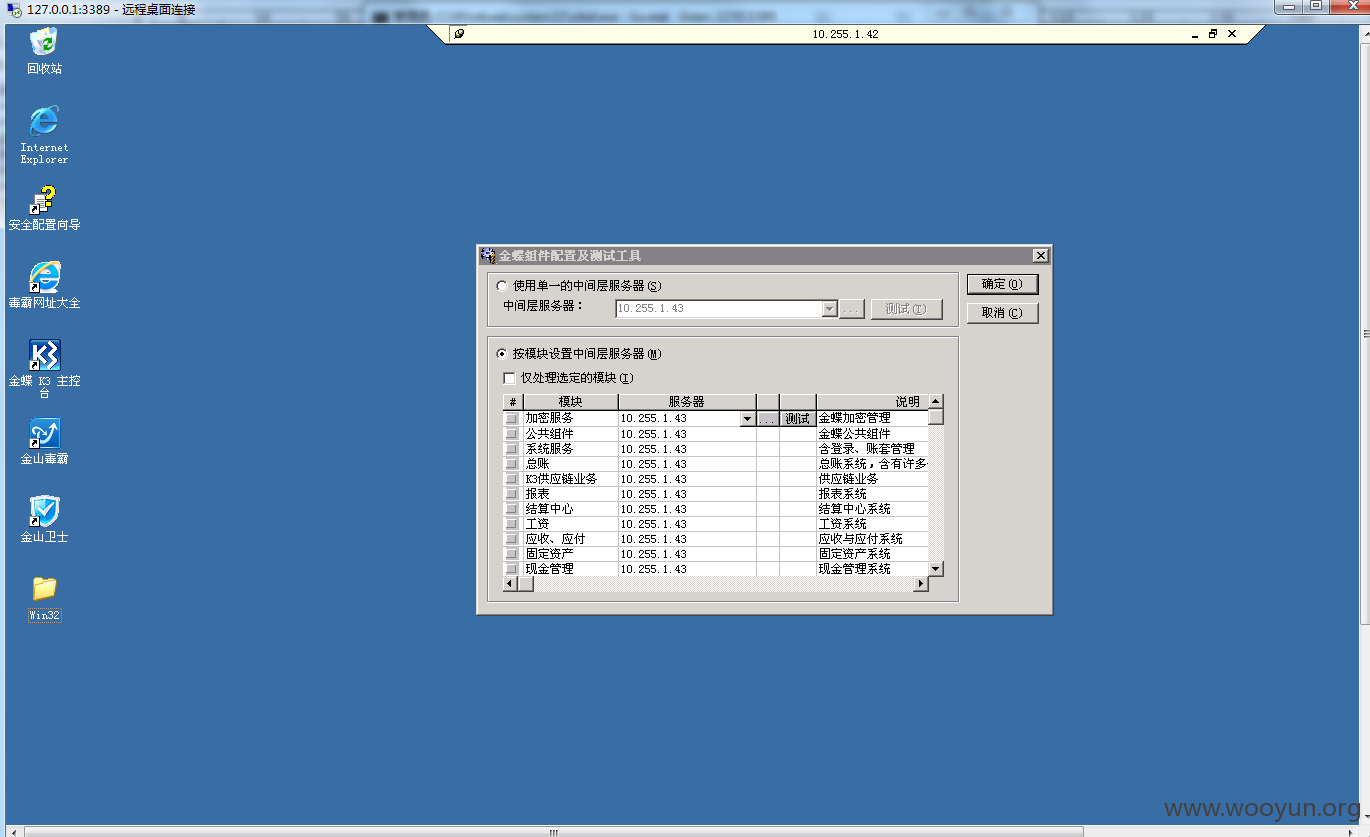Close the 金蝶组件配置及测试工具 dialog
The height and width of the screenshot is (837, 1370).
click(x=1040, y=256)
